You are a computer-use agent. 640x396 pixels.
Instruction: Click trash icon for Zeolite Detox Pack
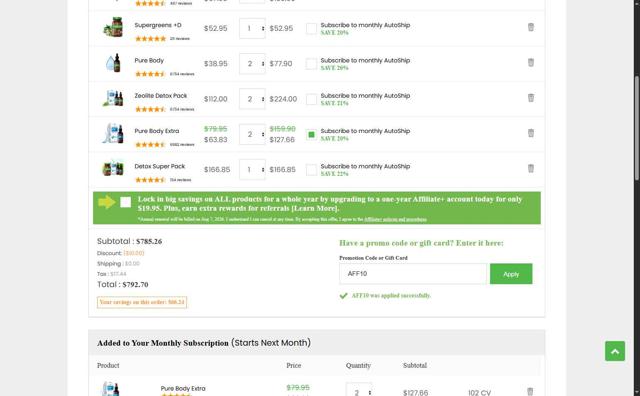tap(531, 98)
